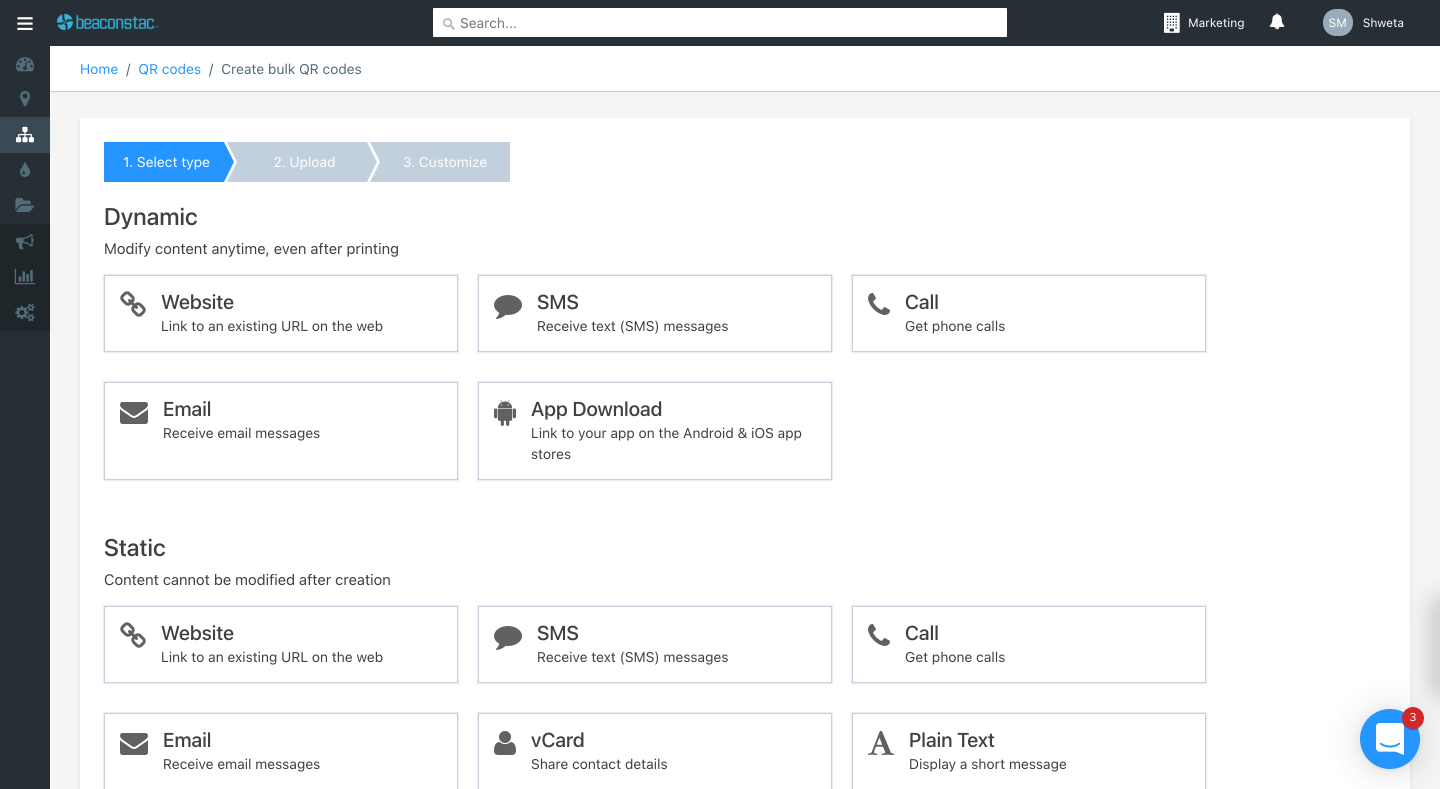Image resolution: width=1440 pixels, height=789 pixels.
Task: Choose the Dynamic App Download card
Action: (655, 431)
